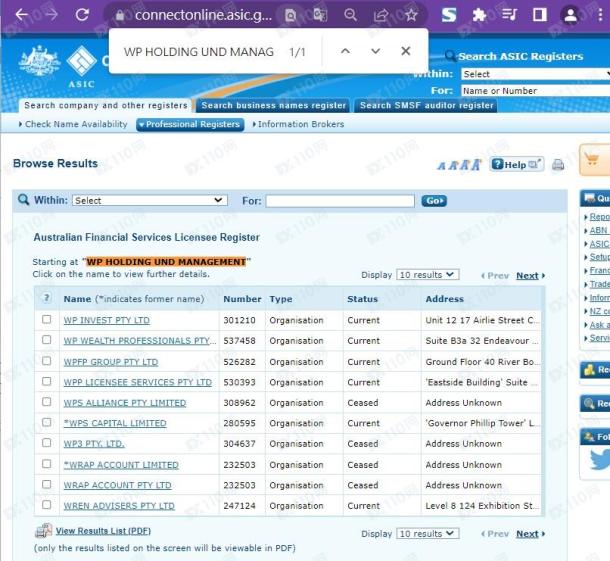The image size is (610, 561).
Task: Expand Information Brokers menu
Action: tap(298, 124)
